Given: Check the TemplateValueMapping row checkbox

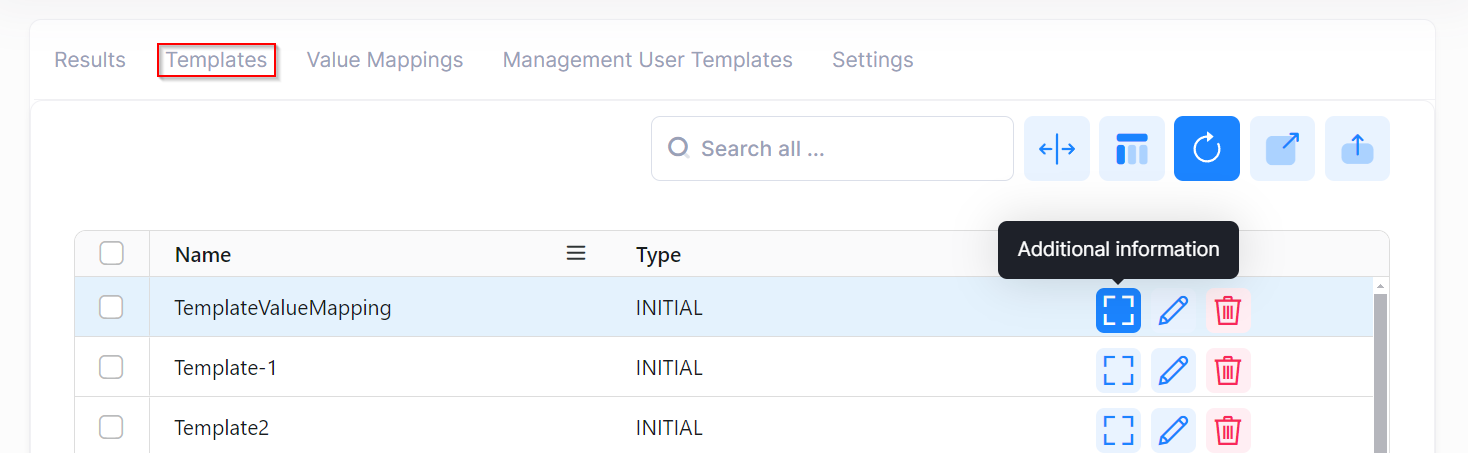Looking at the screenshot, I should [x=111, y=308].
